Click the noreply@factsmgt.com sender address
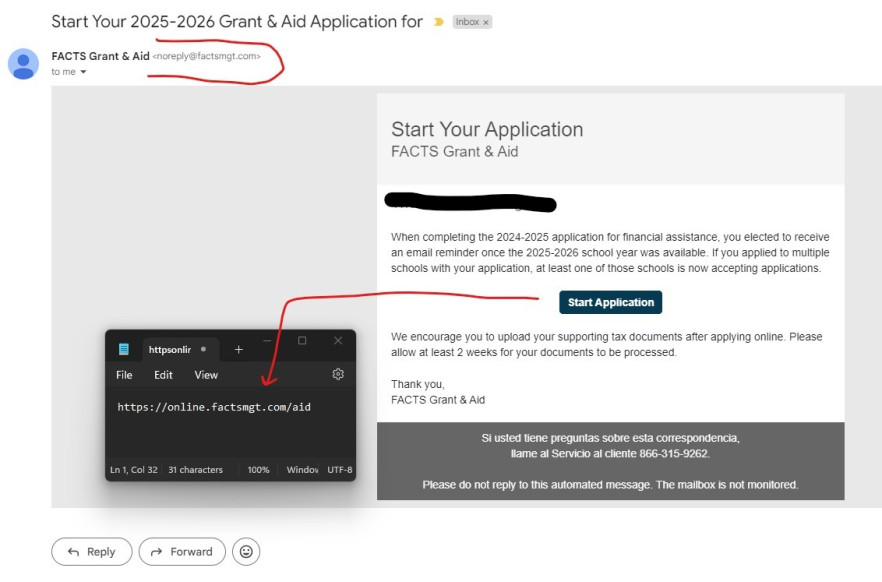The width and height of the screenshot is (882, 582). tap(206, 56)
